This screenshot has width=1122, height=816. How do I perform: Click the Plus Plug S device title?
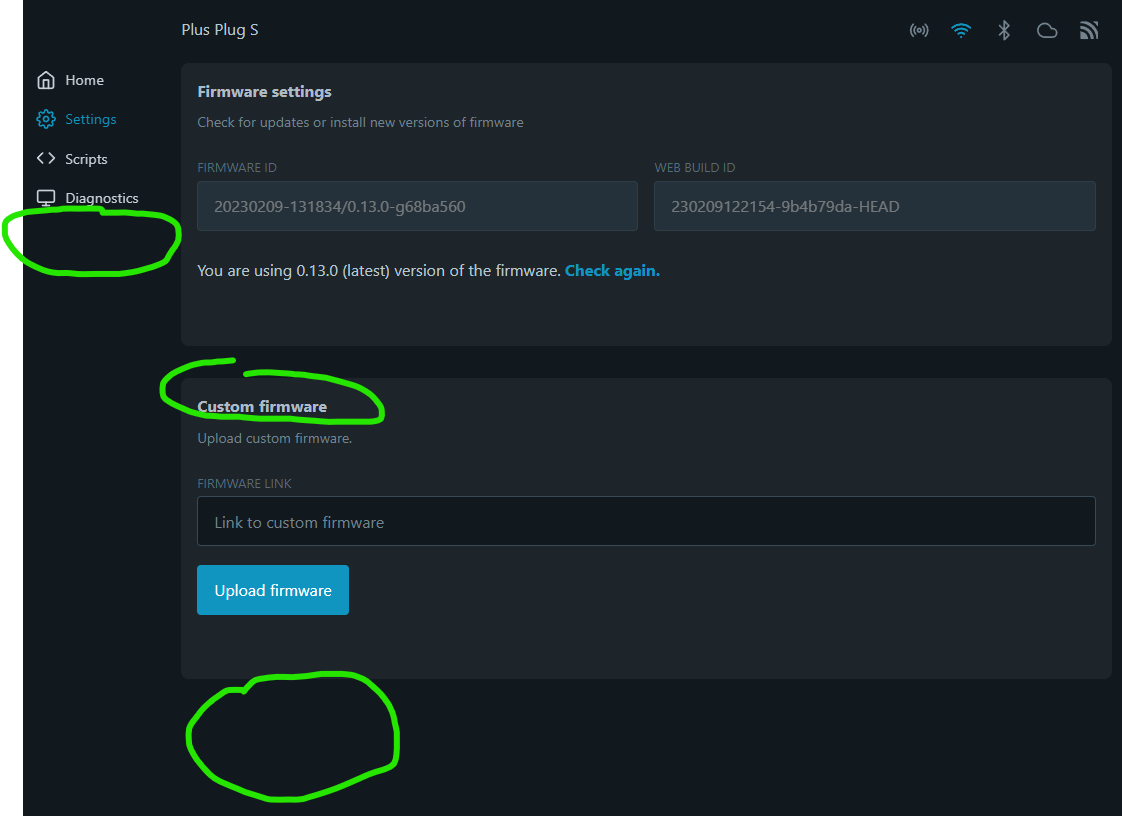pos(220,30)
